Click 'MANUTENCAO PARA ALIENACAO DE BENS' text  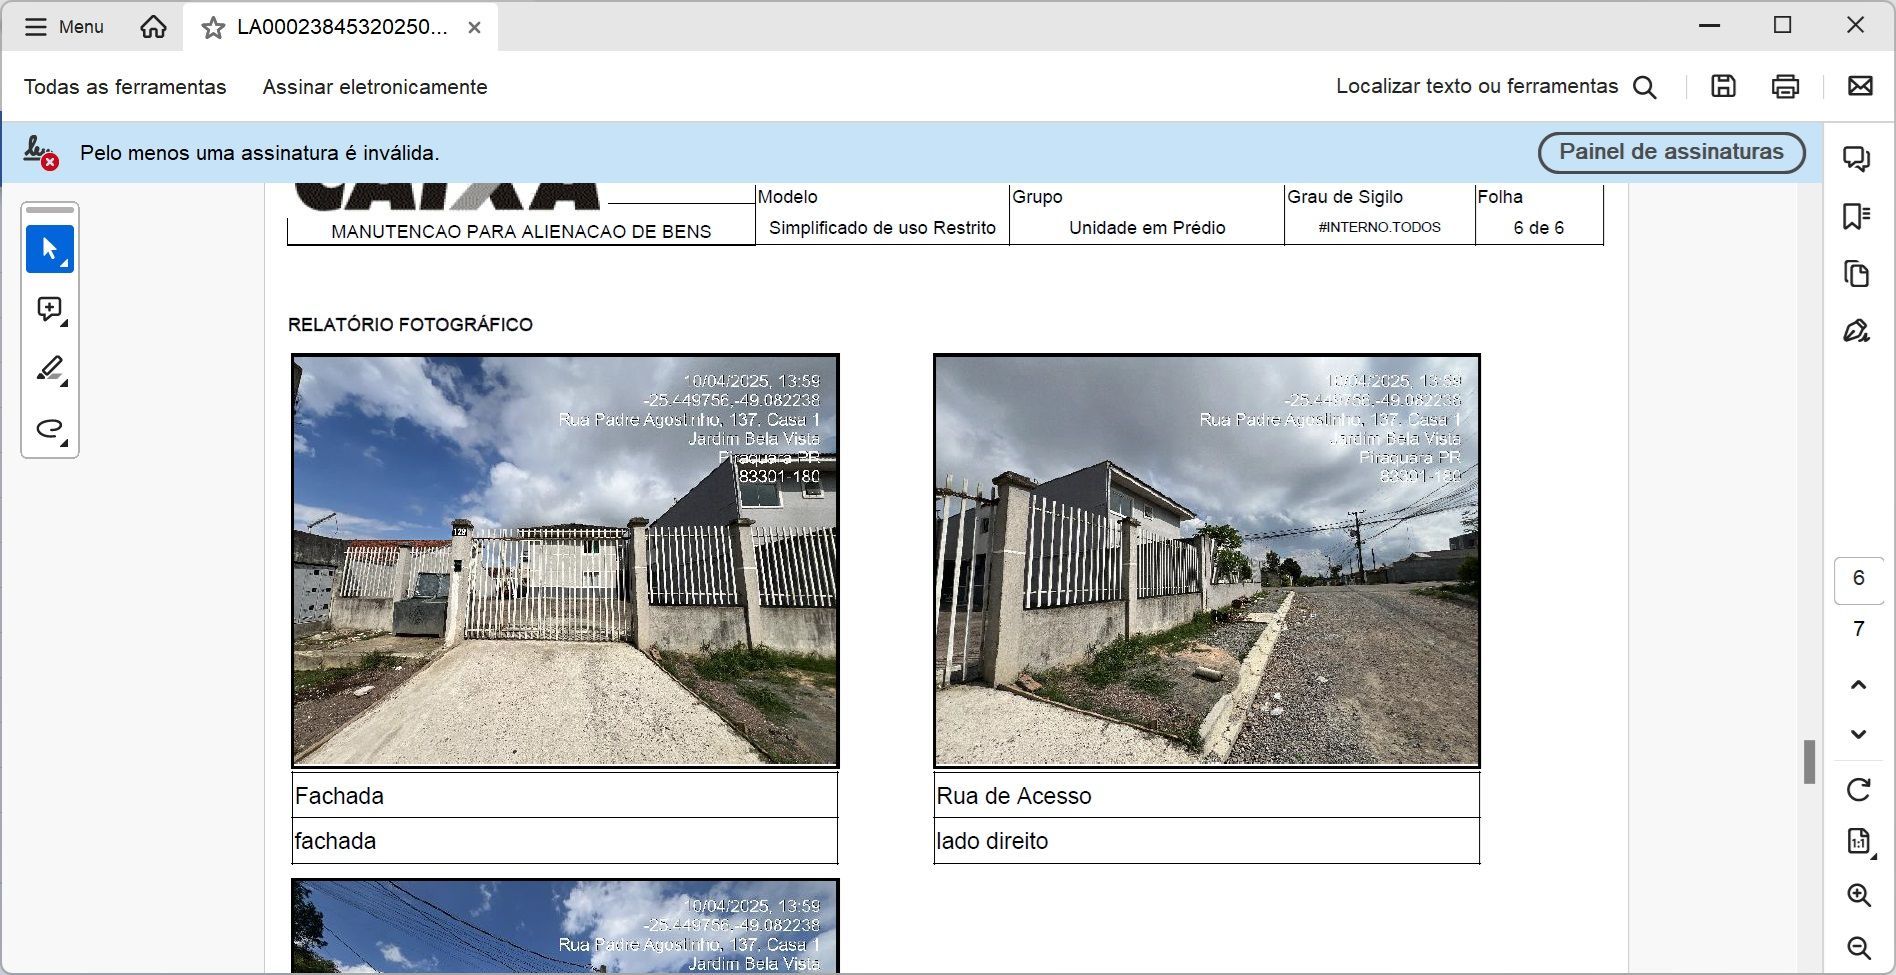(521, 232)
